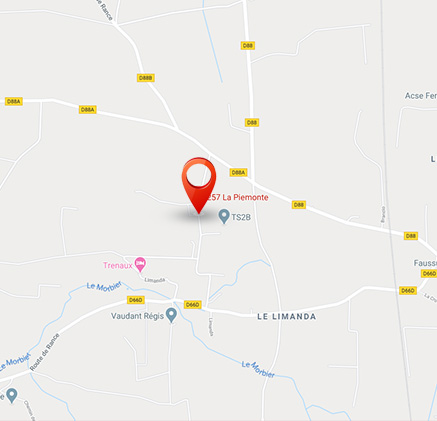This screenshot has width=437, height=421.
Task: Click the topmost D88 road shield
Action: pyautogui.click(x=248, y=46)
